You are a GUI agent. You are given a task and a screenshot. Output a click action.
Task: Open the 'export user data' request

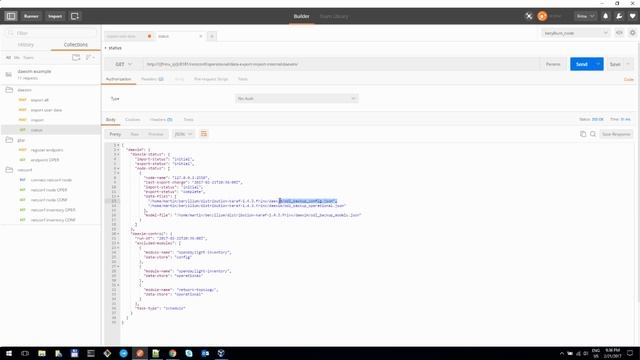tap(46, 110)
